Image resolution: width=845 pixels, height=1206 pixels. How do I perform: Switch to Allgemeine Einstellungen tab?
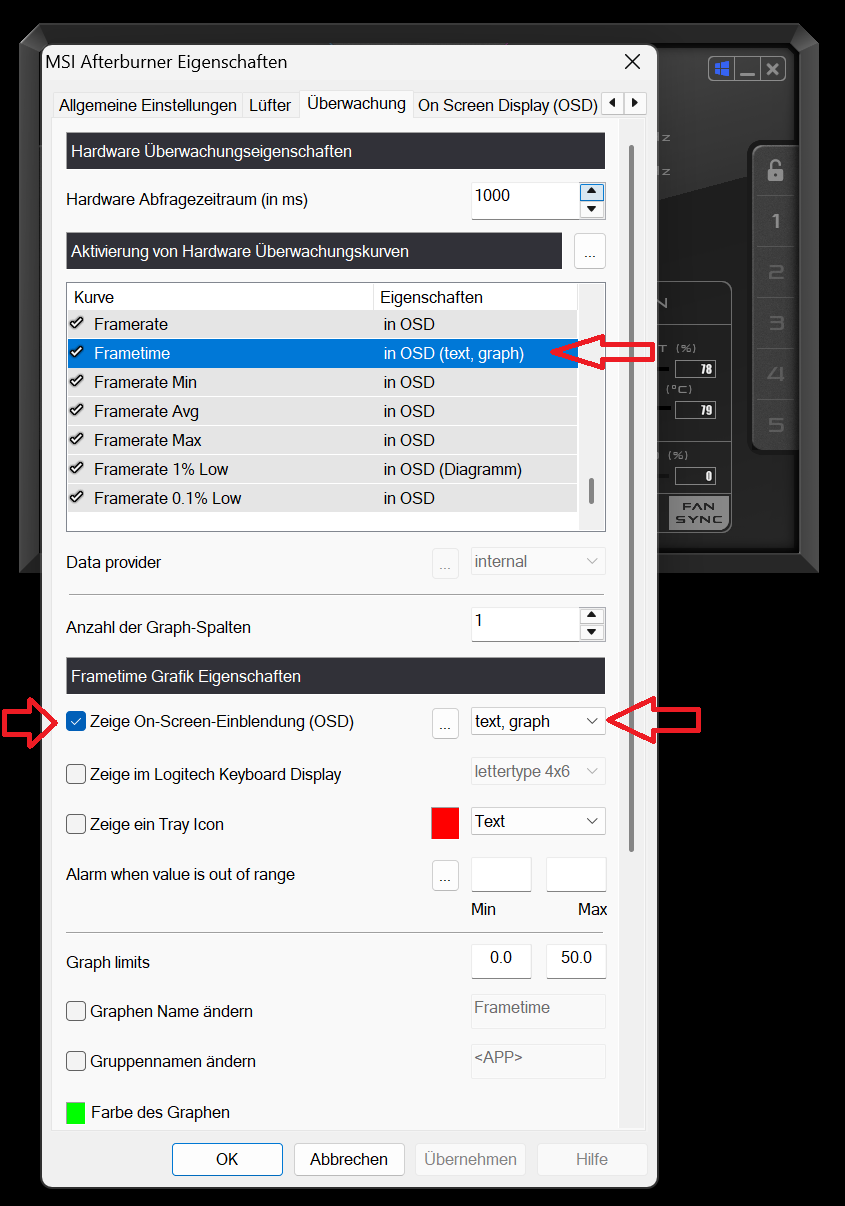pyautogui.click(x=148, y=105)
